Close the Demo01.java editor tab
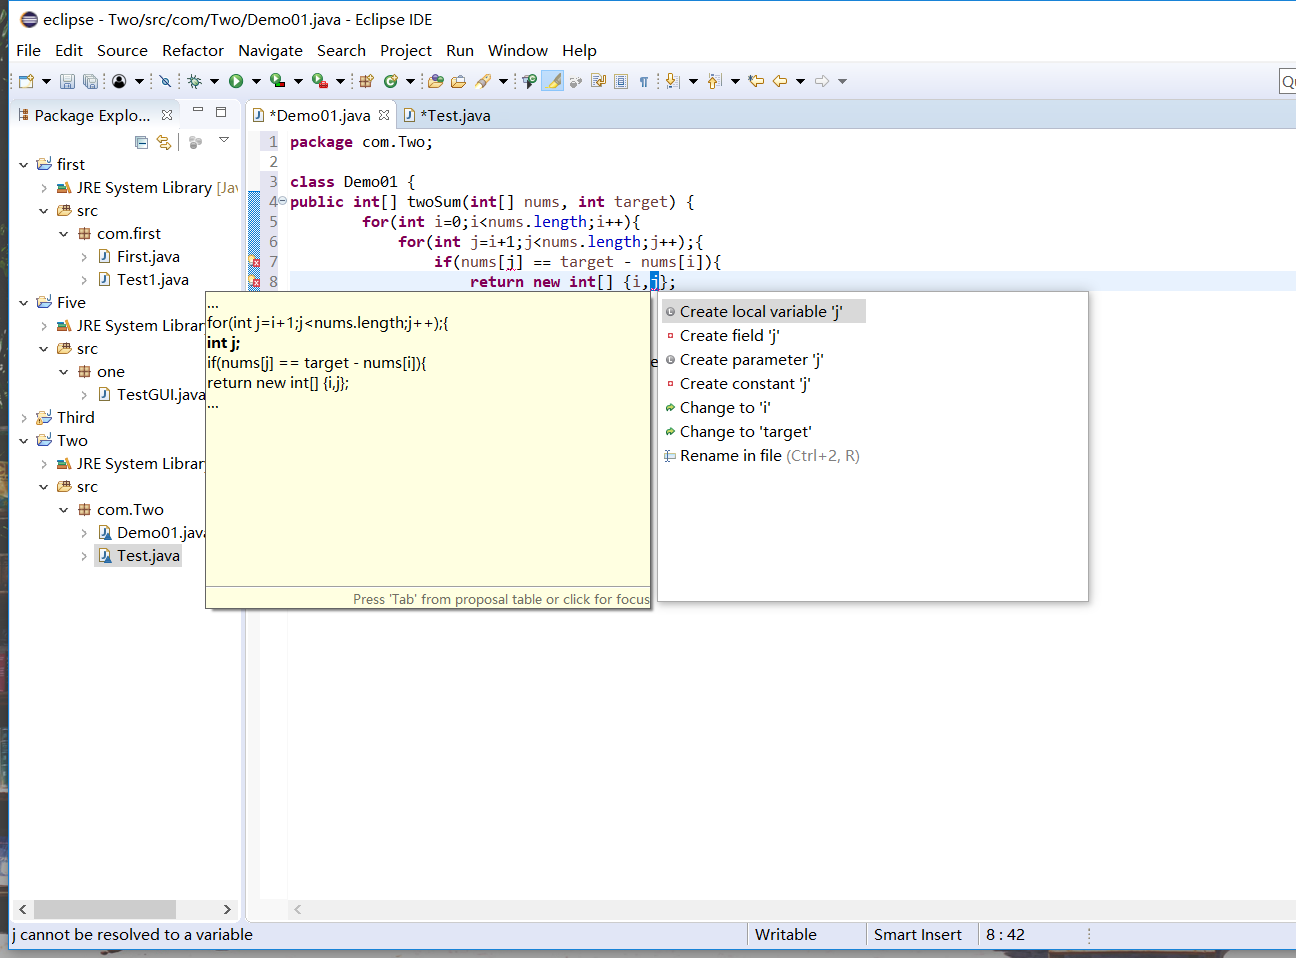The height and width of the screenshot is (958, 1296). coord(384,115)
